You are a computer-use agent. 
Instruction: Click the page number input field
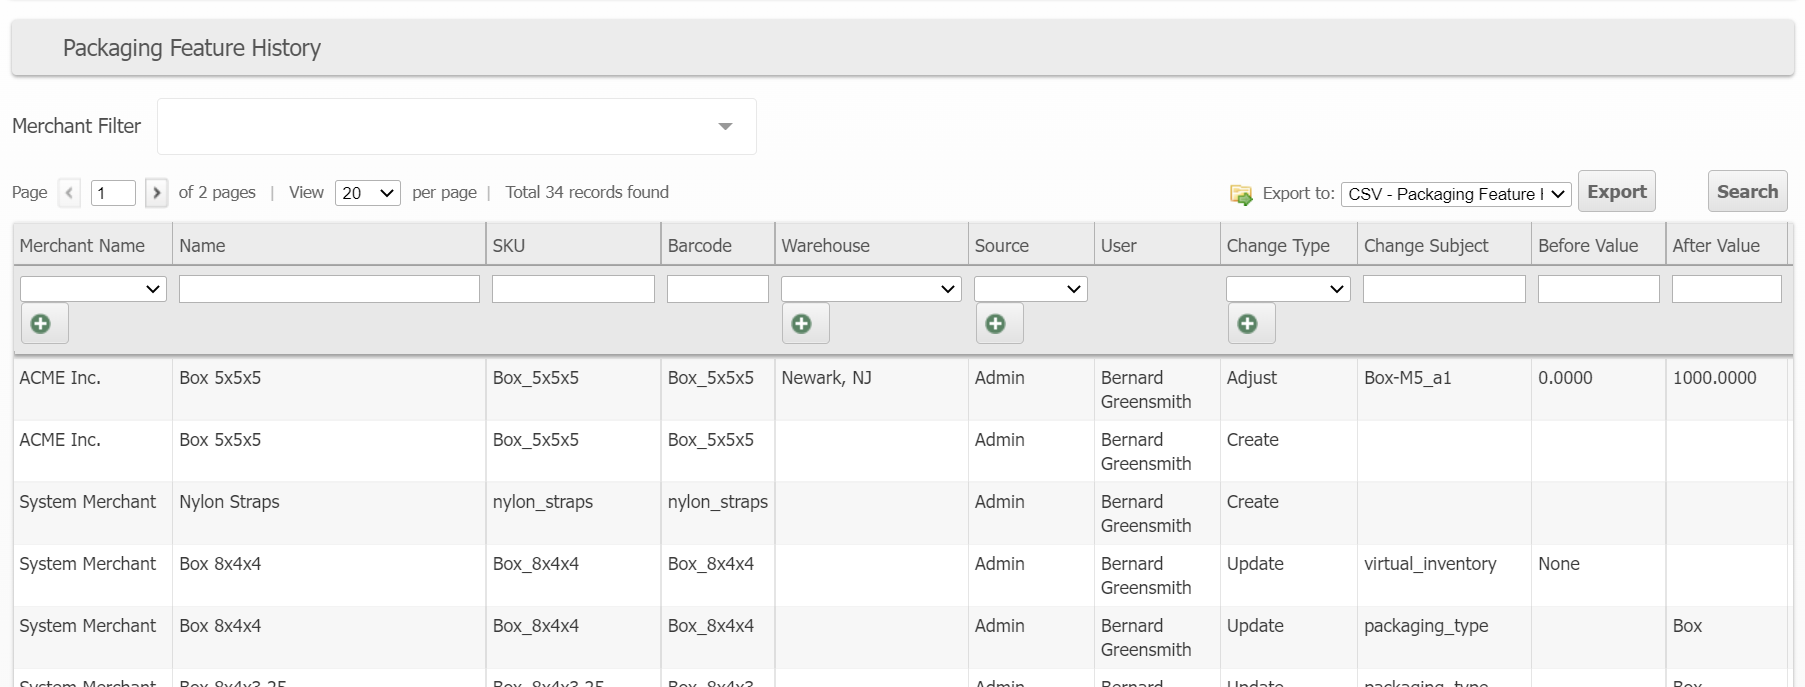113,193
